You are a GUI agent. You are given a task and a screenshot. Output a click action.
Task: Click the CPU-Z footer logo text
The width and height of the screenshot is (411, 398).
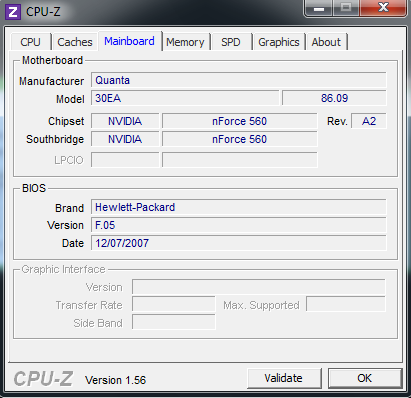tap(43, 379)
